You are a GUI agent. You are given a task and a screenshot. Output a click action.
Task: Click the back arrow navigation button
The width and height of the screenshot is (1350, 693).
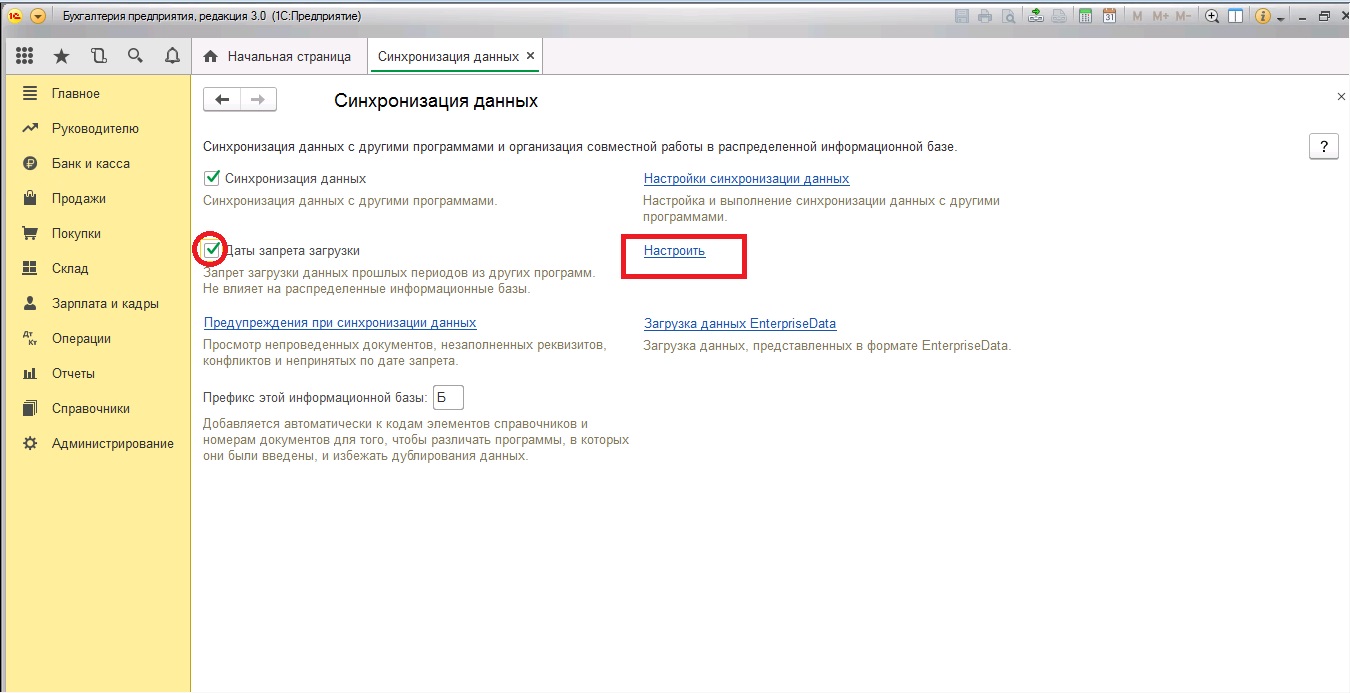point(222,99)
